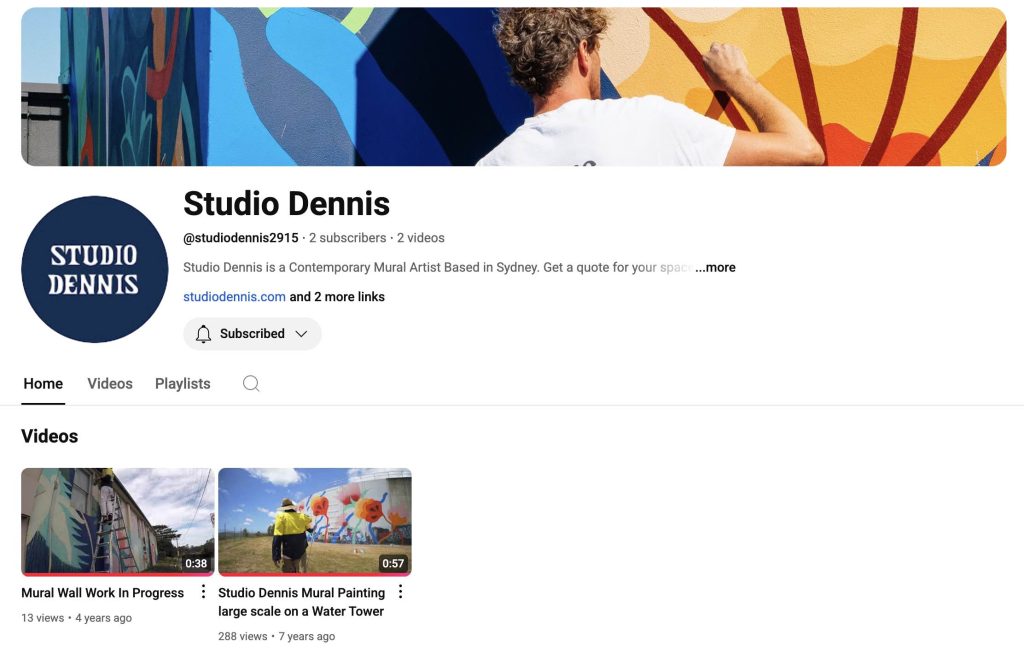Expand the Subscribed dropdown chevron
This screenshot has width=1024, height=665.
tap(302, 333)
